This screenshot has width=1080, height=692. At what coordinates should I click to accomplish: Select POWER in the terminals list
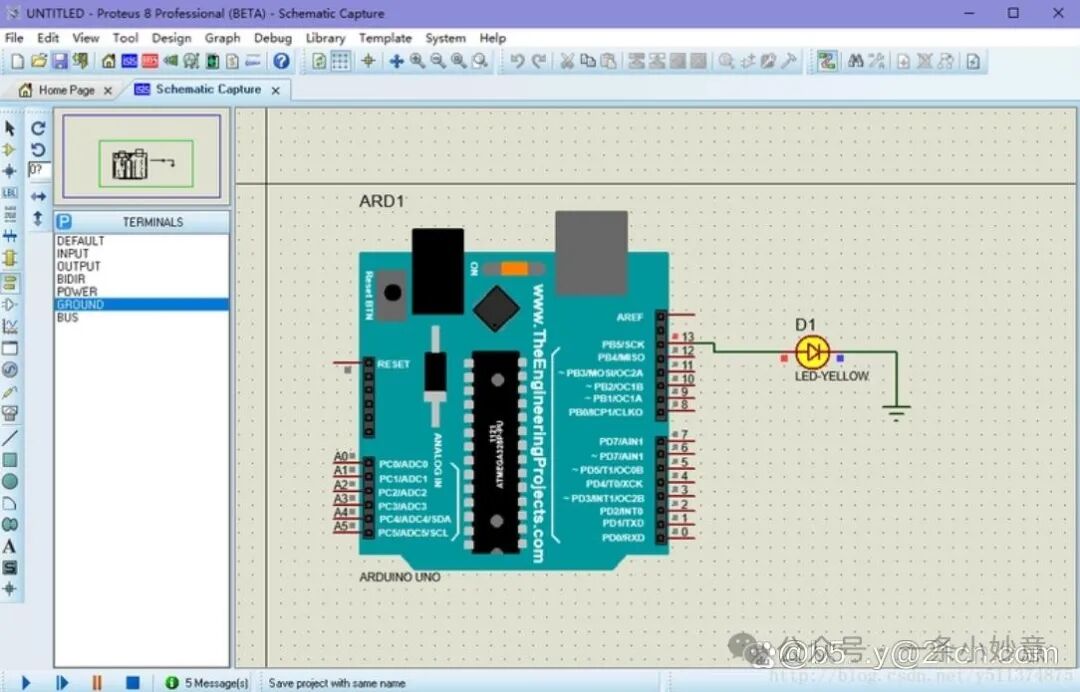coord(77,292)
